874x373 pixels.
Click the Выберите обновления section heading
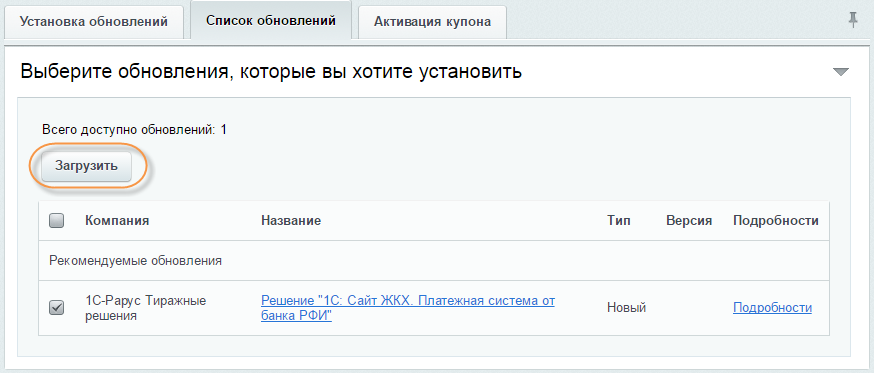271,72
